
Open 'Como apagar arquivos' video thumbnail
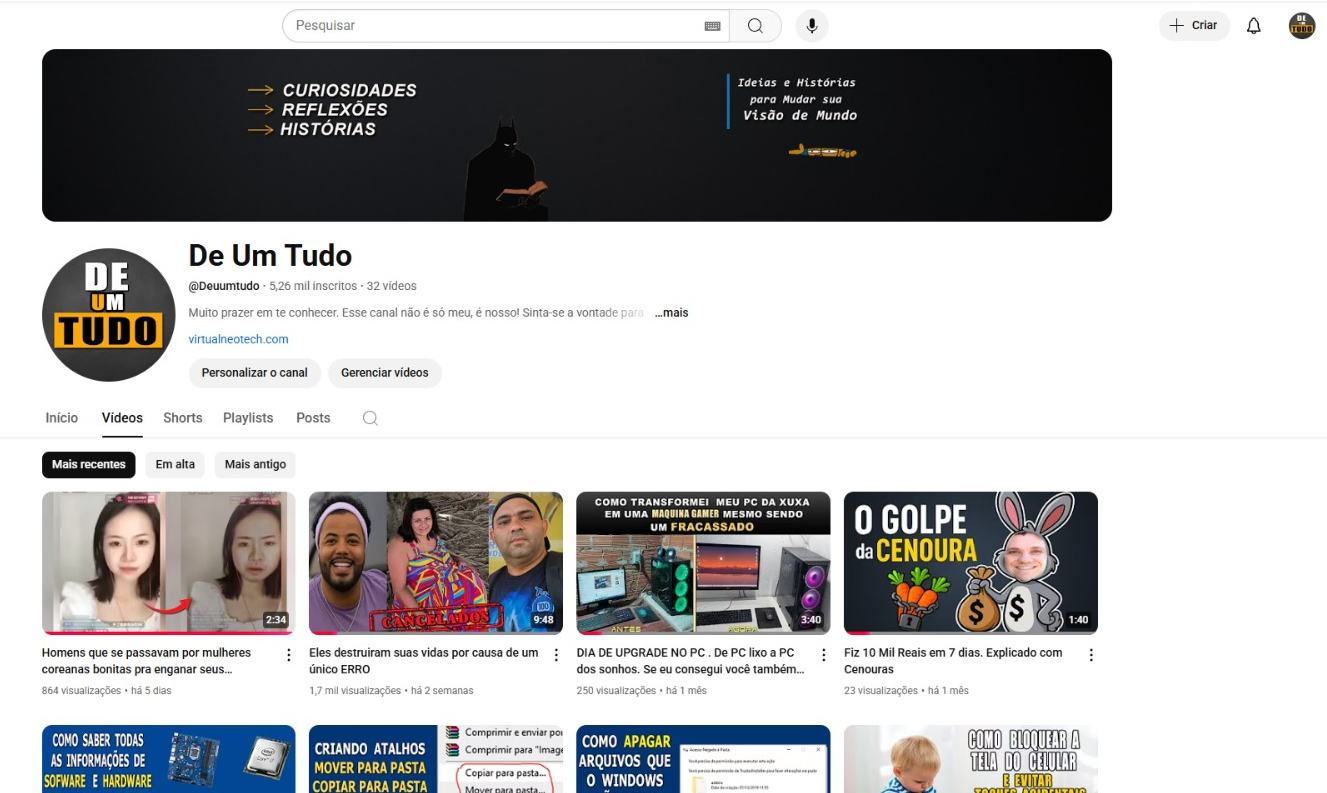click(x=703, y=759)
